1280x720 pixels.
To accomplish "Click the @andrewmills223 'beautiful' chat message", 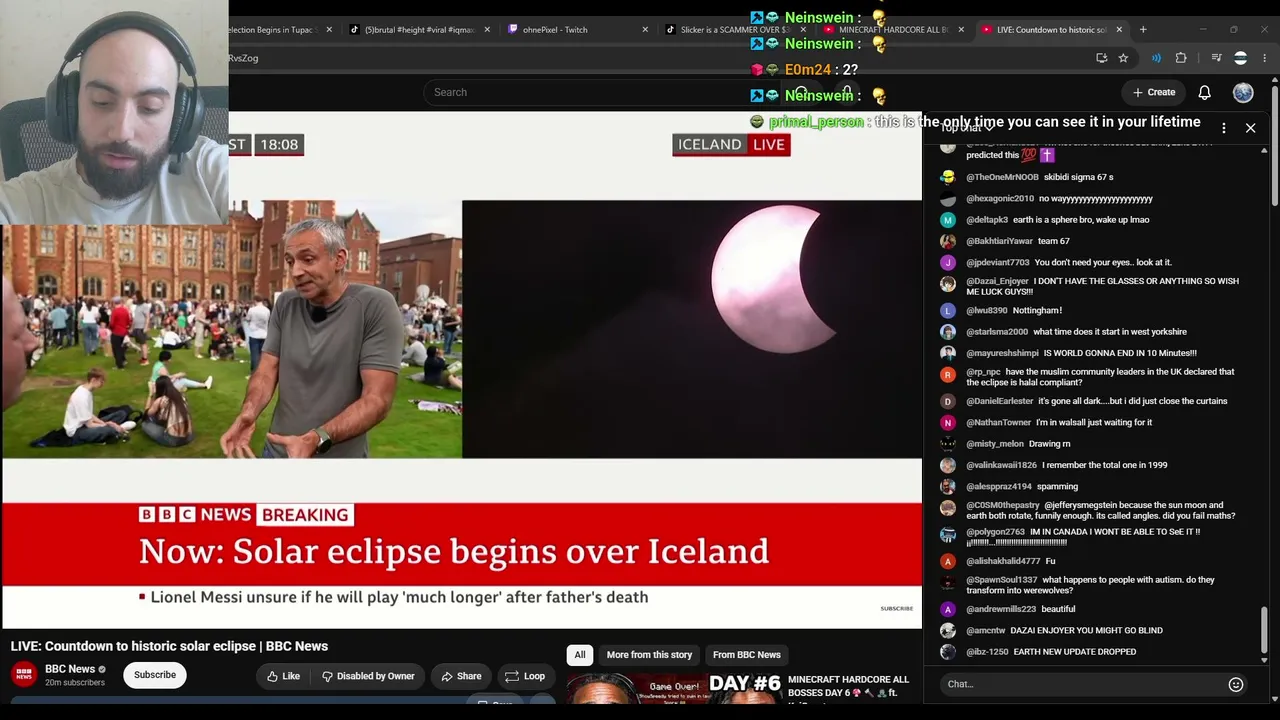I will pyautogui.click(x=1058, y=609).
